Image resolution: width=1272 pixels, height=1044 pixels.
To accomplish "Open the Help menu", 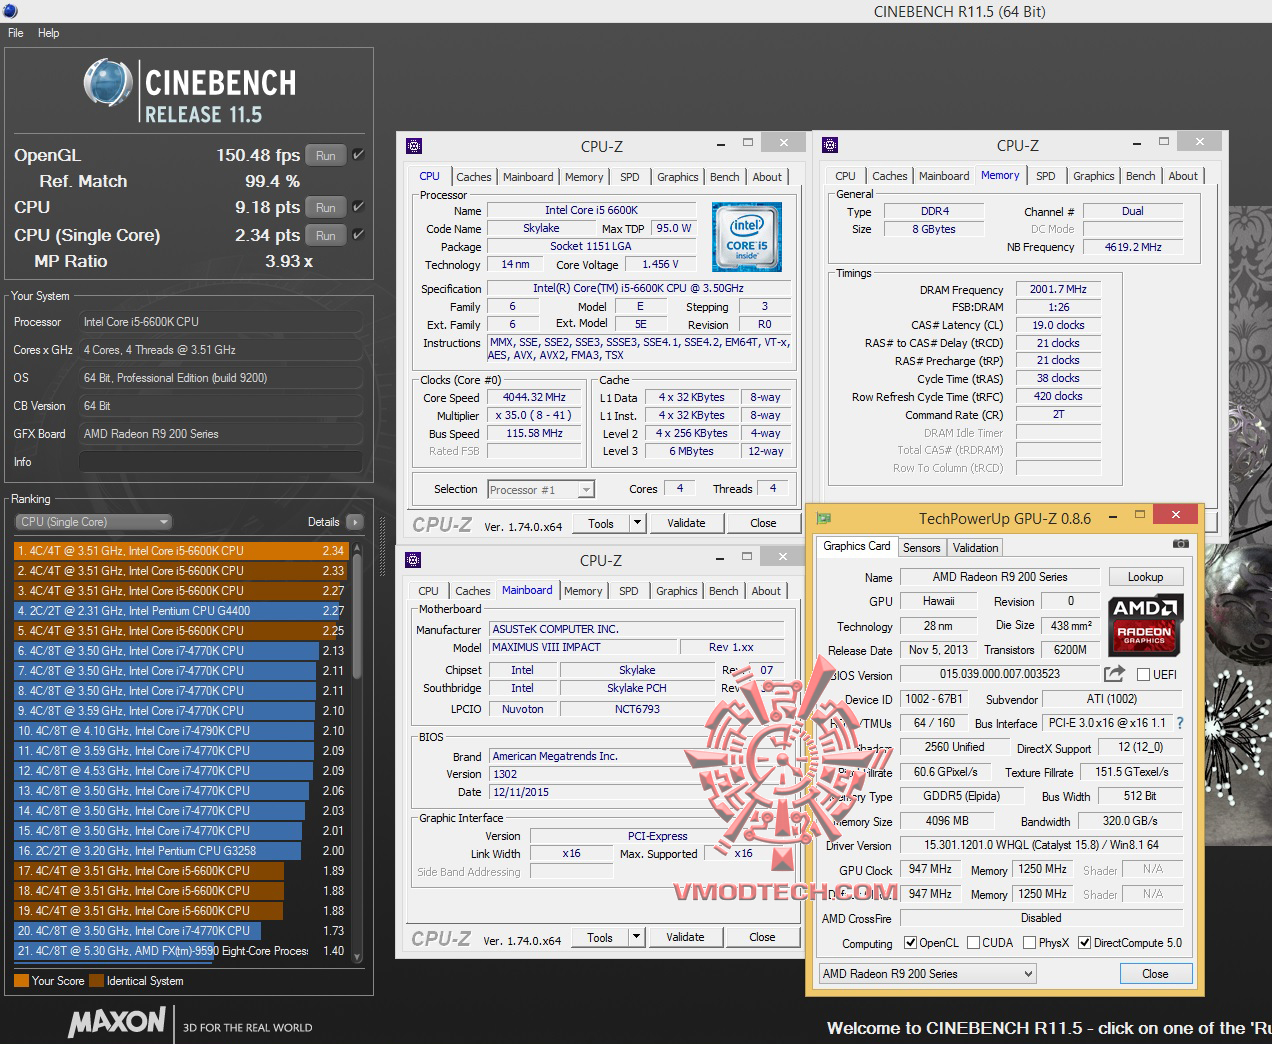I will (x=49, y=33).
